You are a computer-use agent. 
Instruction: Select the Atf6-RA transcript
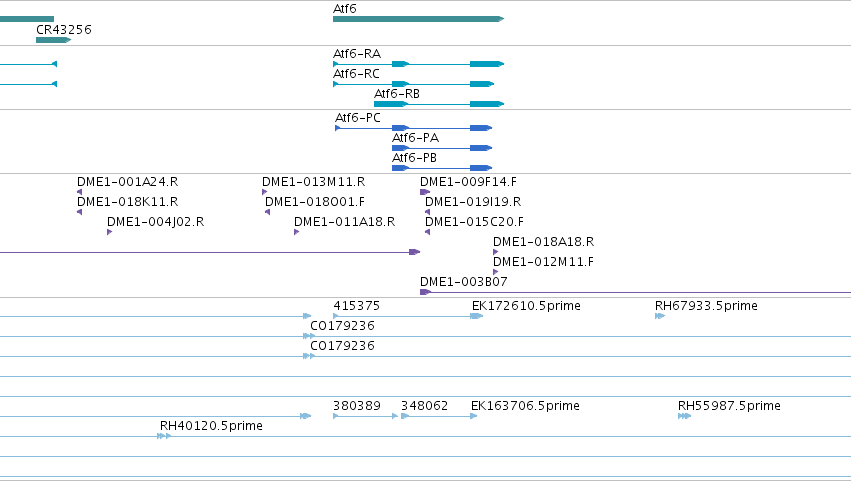click(x=418, y=64)
